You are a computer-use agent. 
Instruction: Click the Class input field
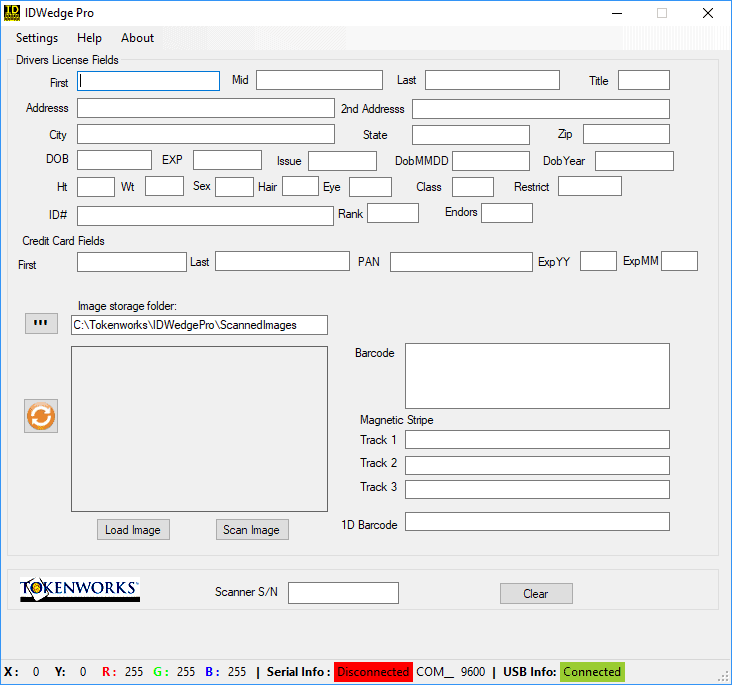(472, 186)
